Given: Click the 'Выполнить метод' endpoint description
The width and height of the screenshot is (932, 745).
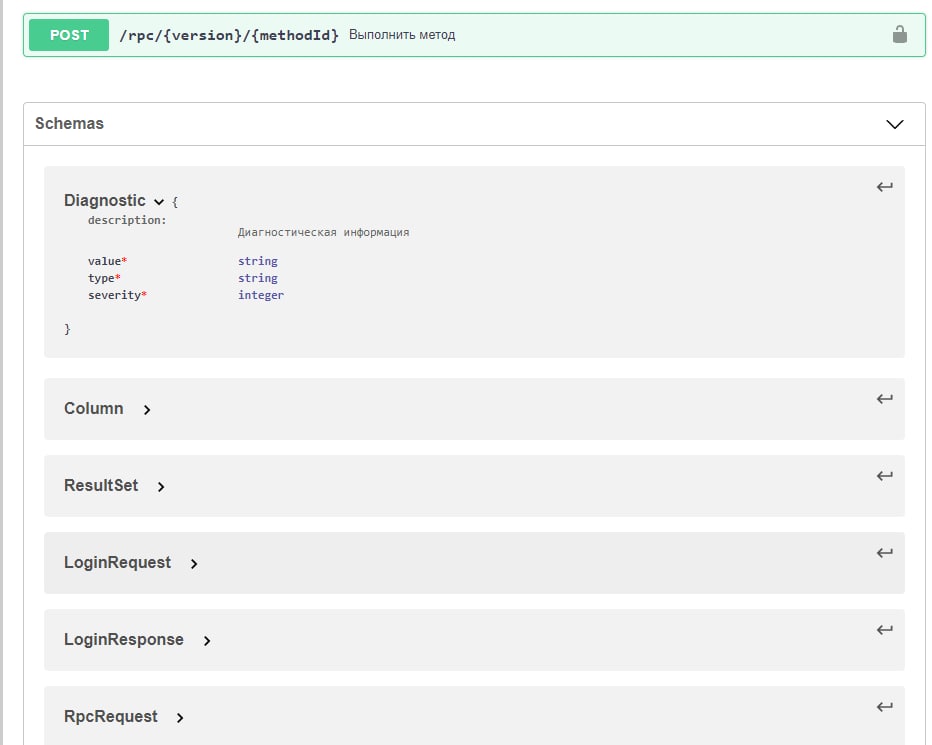Looking at the screenshot, I should [x=402, y=34].
